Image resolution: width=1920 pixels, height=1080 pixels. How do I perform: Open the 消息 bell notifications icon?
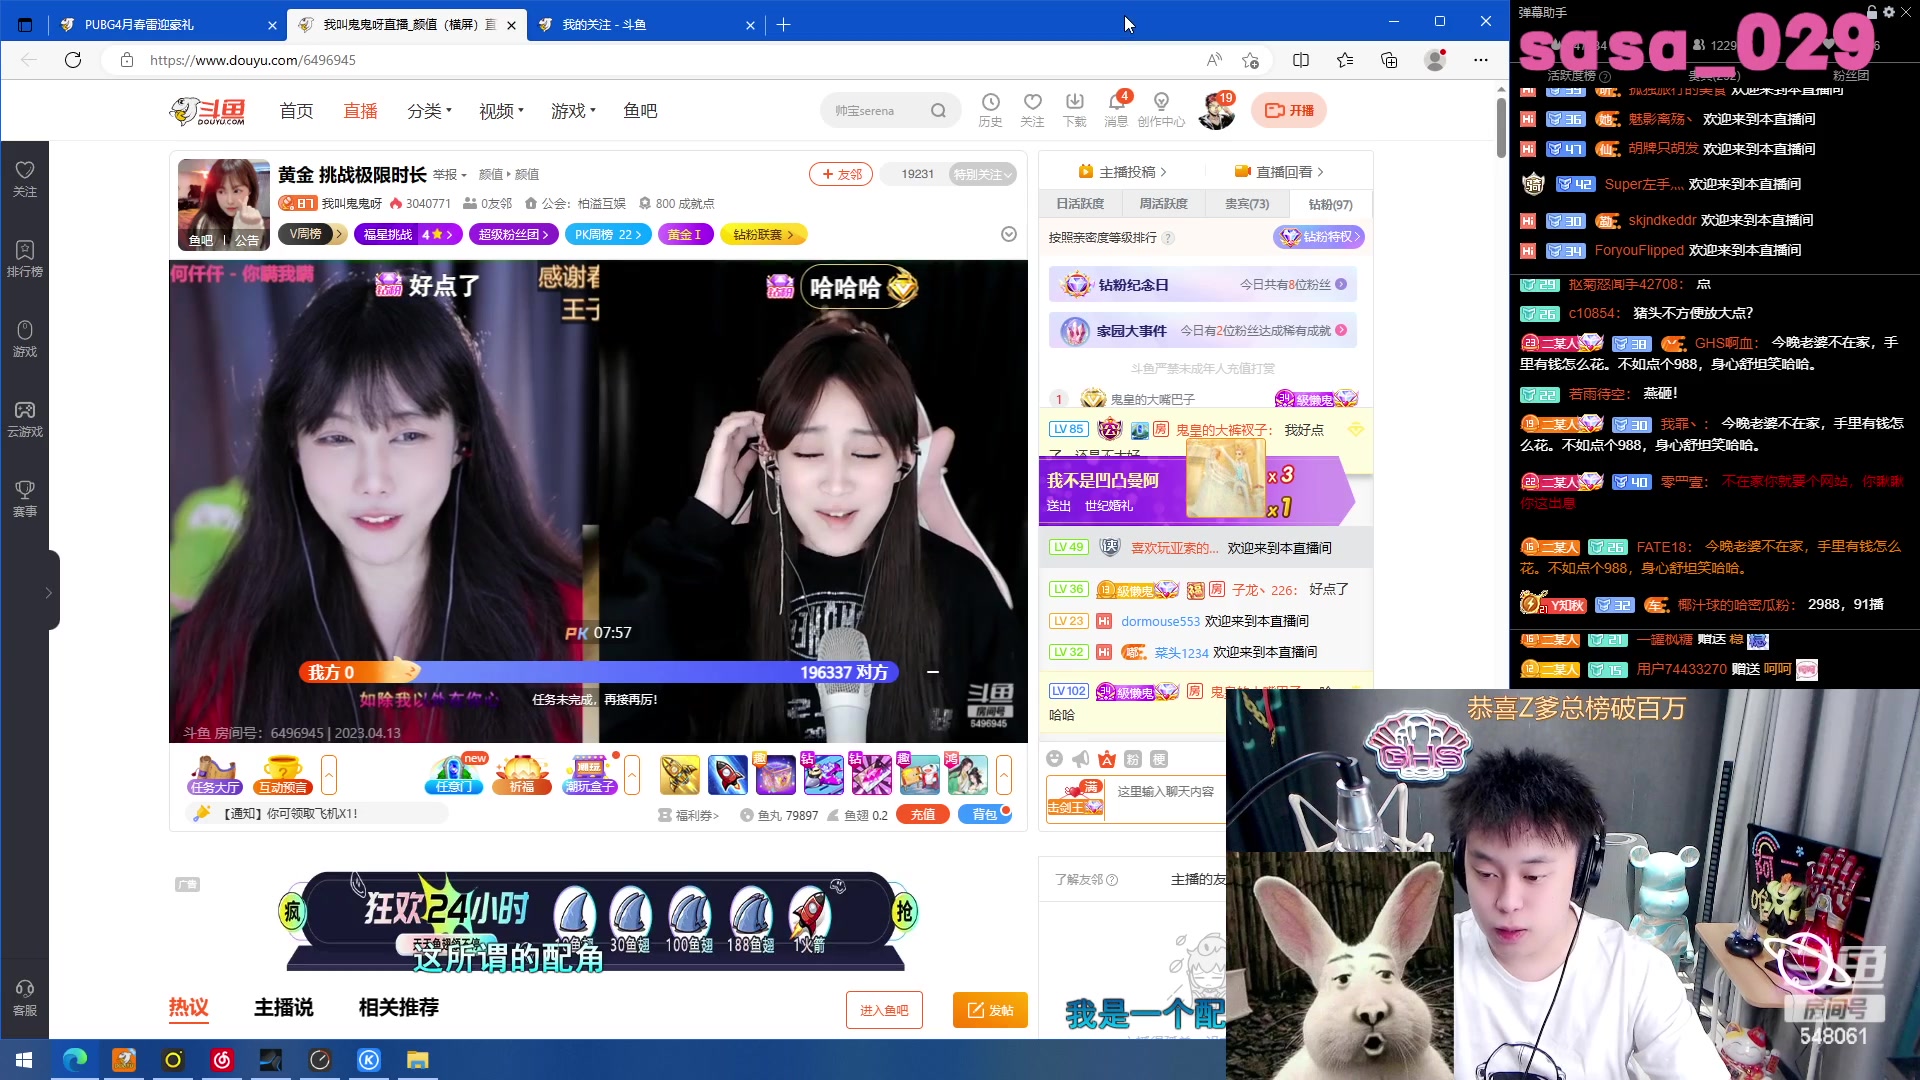[1116, 110]
